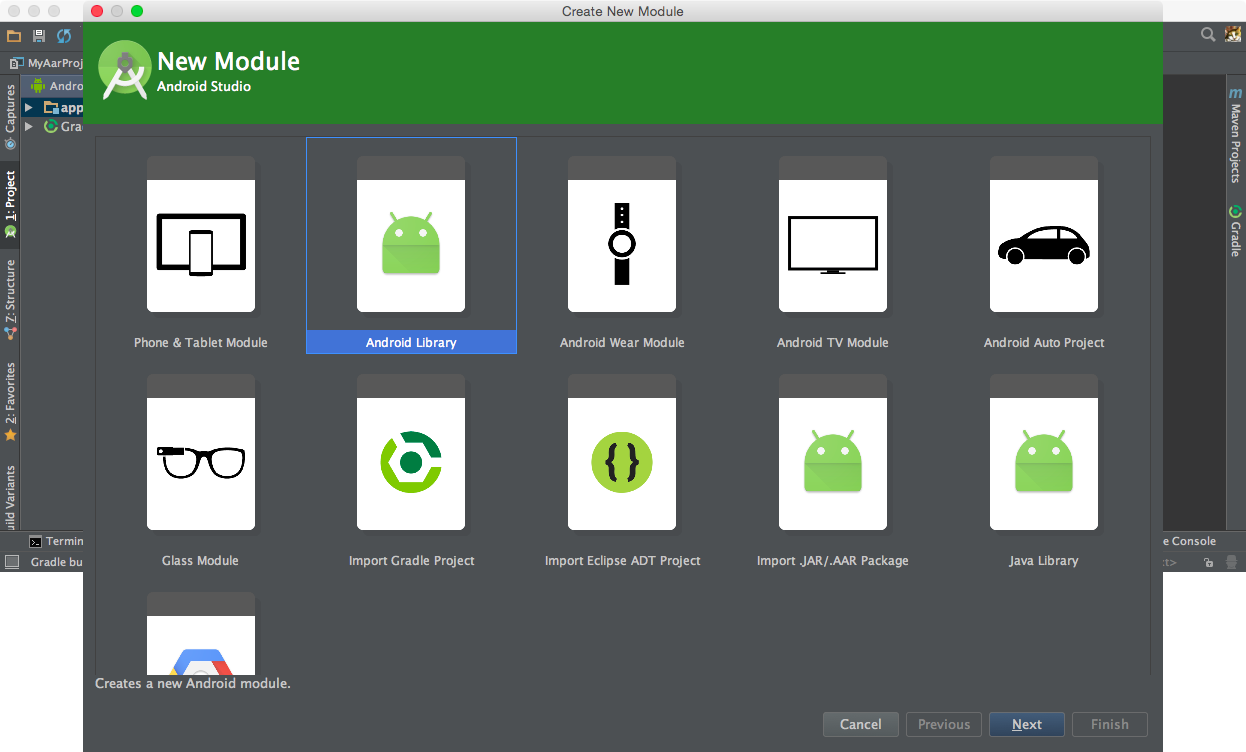Open Search with the magnifier icon

point(1207,34)
